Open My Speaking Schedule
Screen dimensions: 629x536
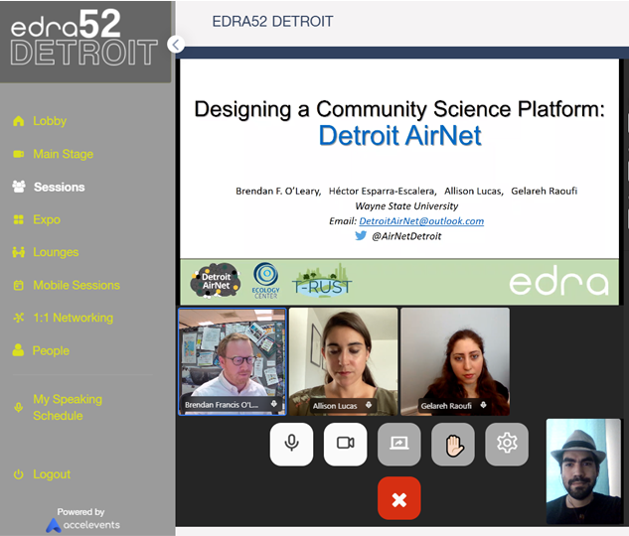click(68, 407)
